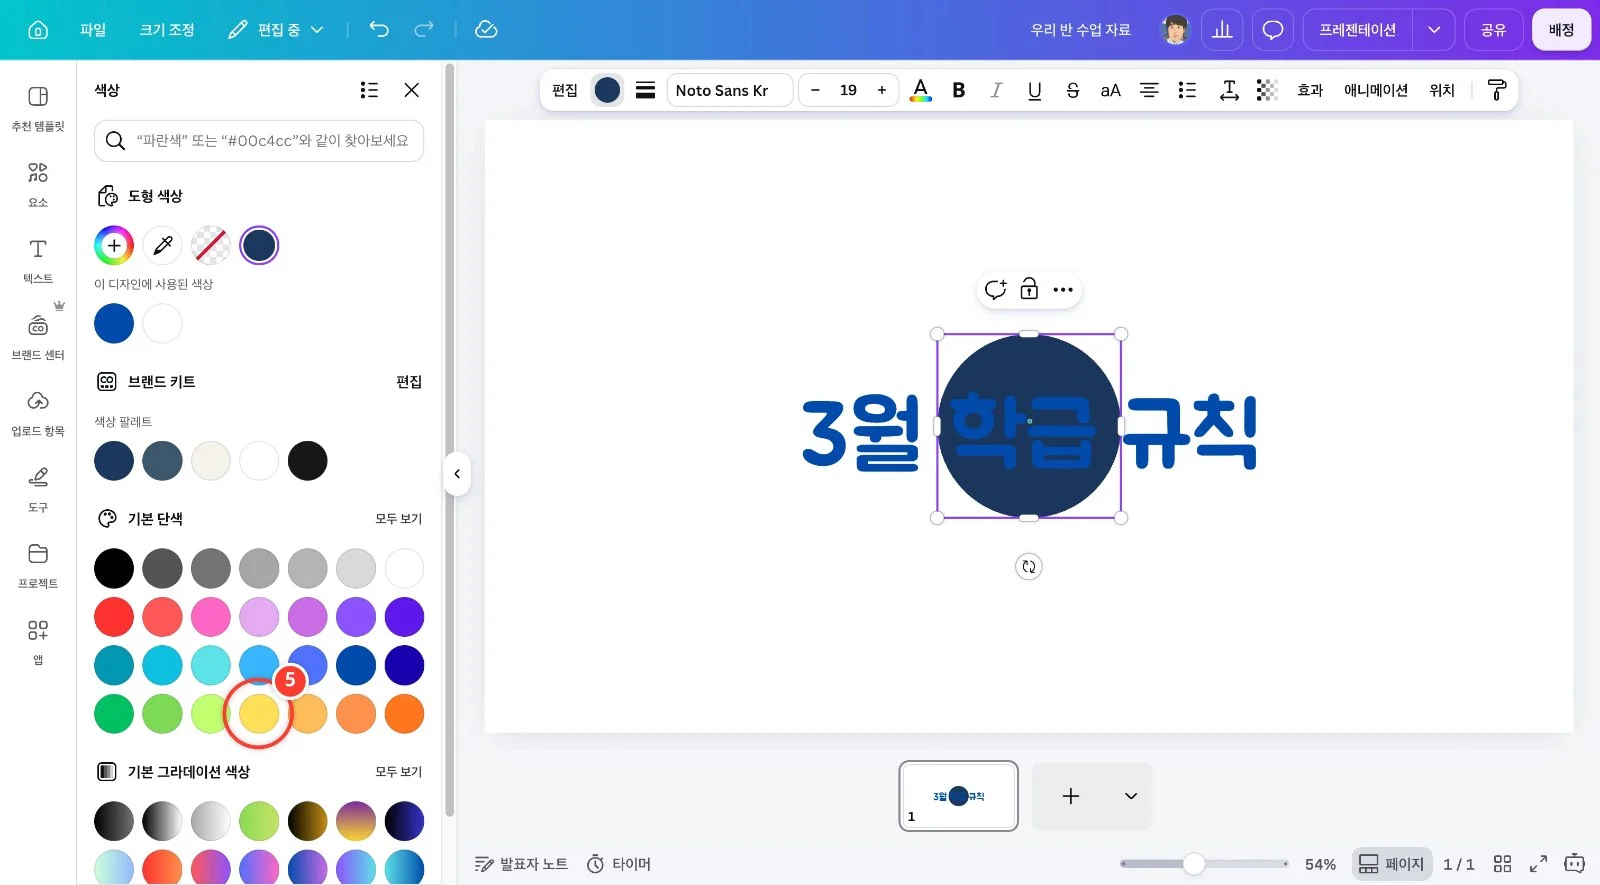Toggle bulleted list formatting
Viewport: 1600px width, 885px height.
pos(1187,90)
